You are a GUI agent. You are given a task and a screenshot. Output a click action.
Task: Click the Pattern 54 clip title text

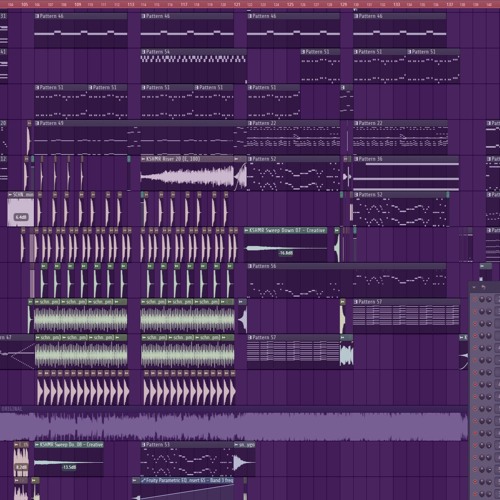click(x=158, y=52)
